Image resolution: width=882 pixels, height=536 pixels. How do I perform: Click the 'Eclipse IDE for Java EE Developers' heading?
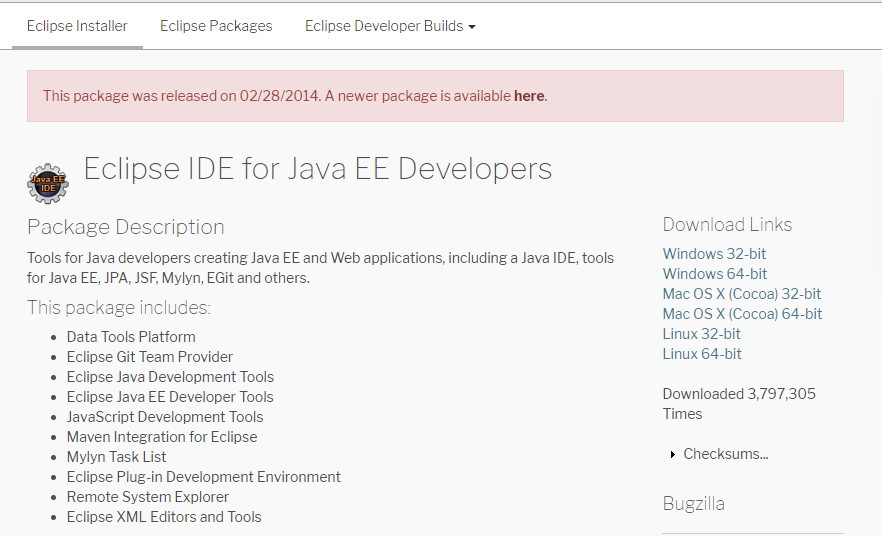pyautogui.click(x=318, y=168)
